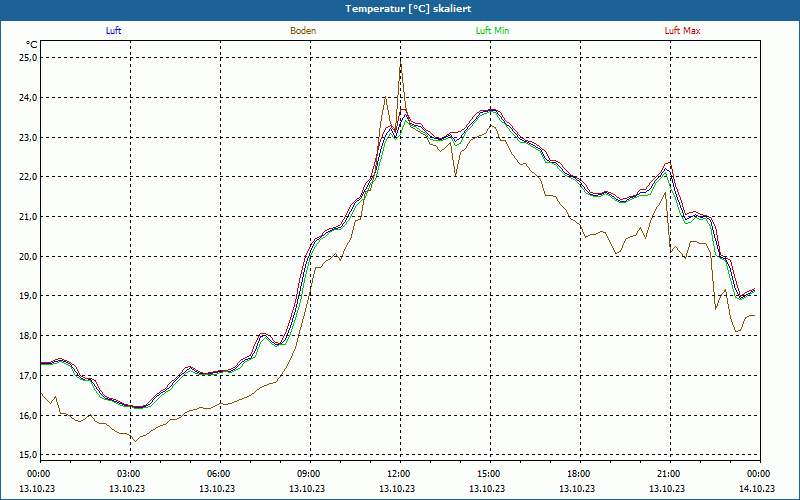The height and width of the screenshot is (500, 800).
Task: Click the °C unit label
Action: (x=32, y=45)
